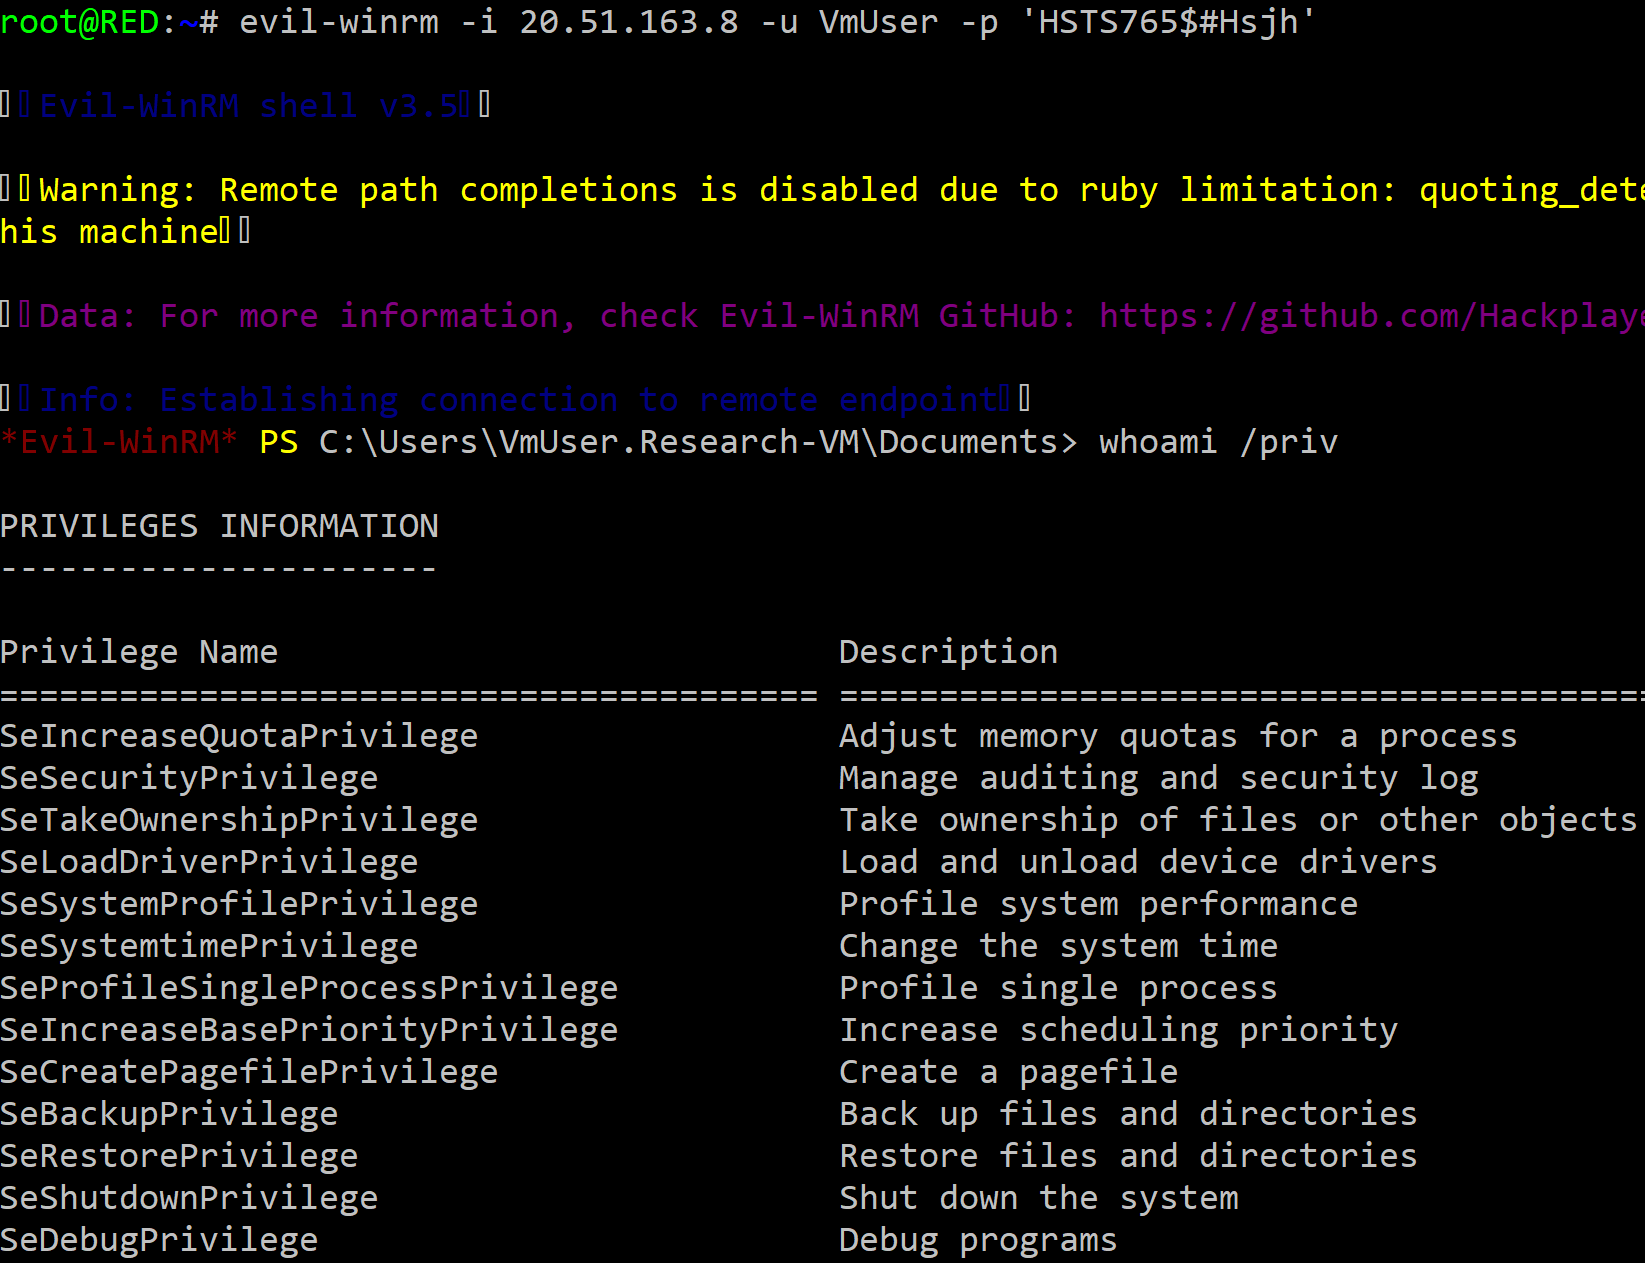Click the Description column header
Screen dimensions: 1645x1263
(x=947, y=652)
